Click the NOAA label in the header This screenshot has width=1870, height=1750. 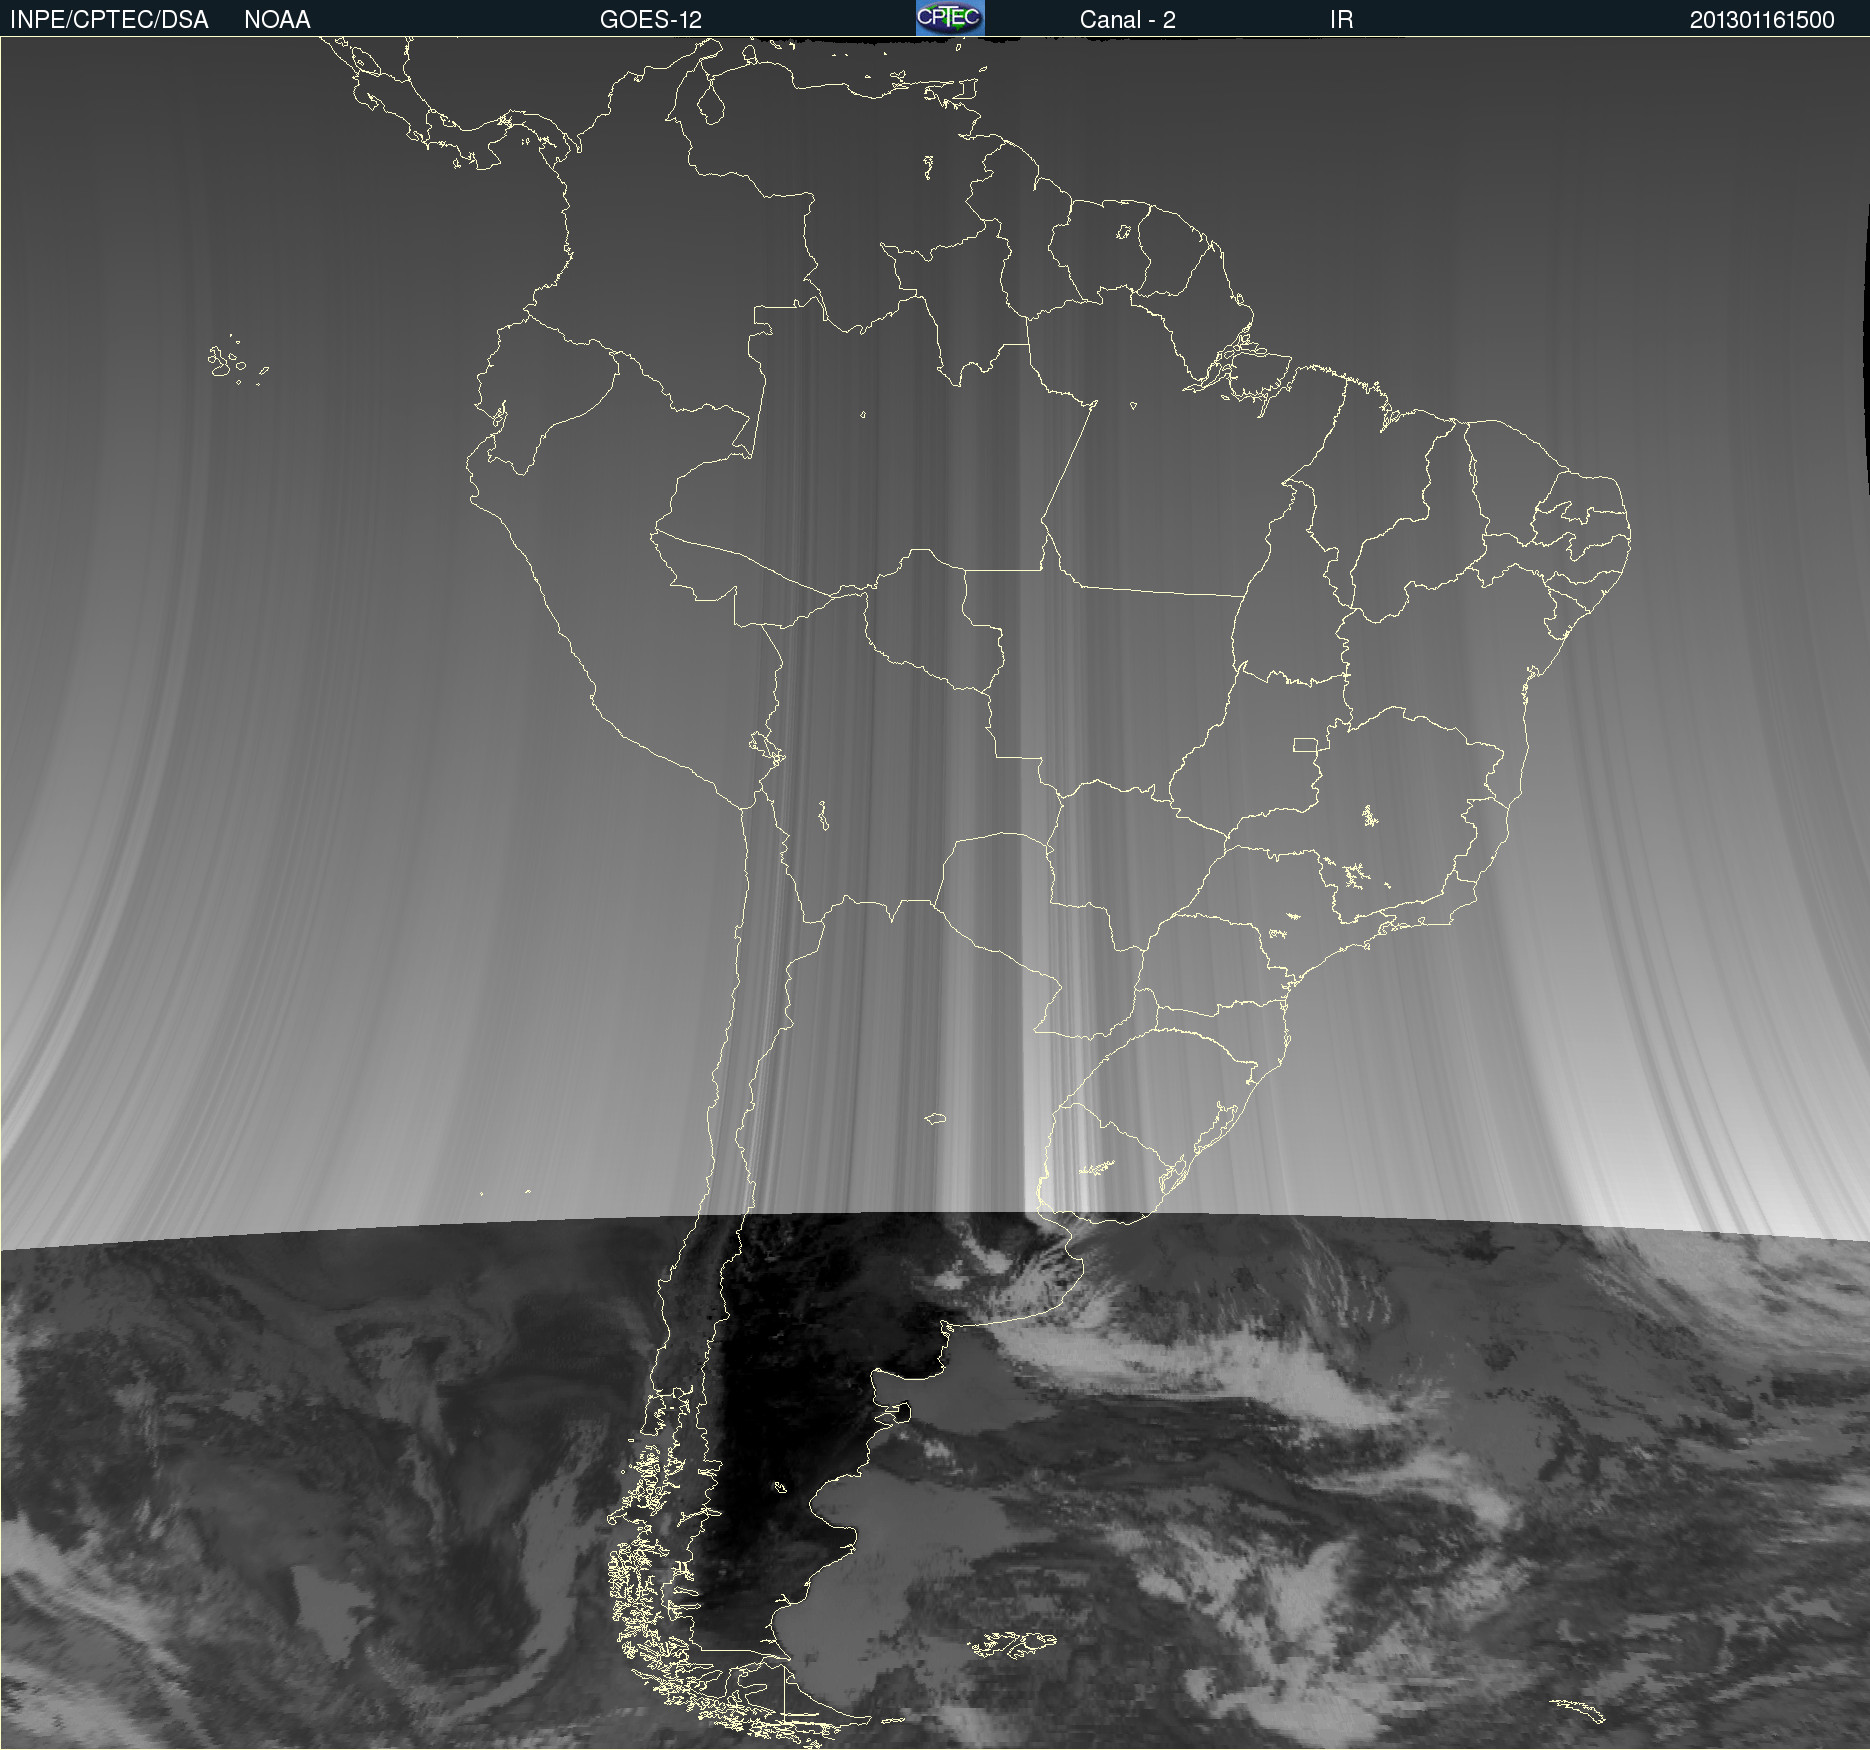[277, 20]
